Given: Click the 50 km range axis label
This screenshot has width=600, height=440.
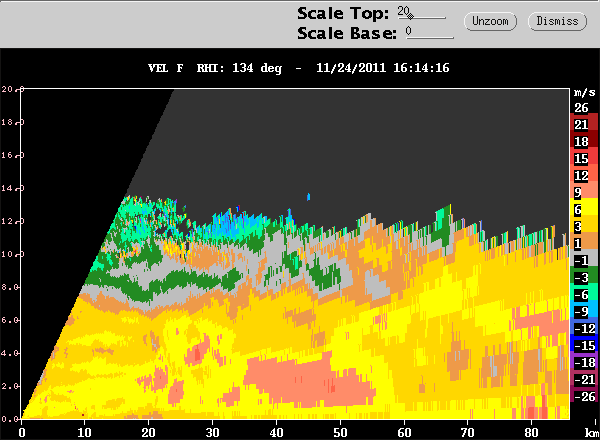Looking at the screenshot, I should (340, 433).
